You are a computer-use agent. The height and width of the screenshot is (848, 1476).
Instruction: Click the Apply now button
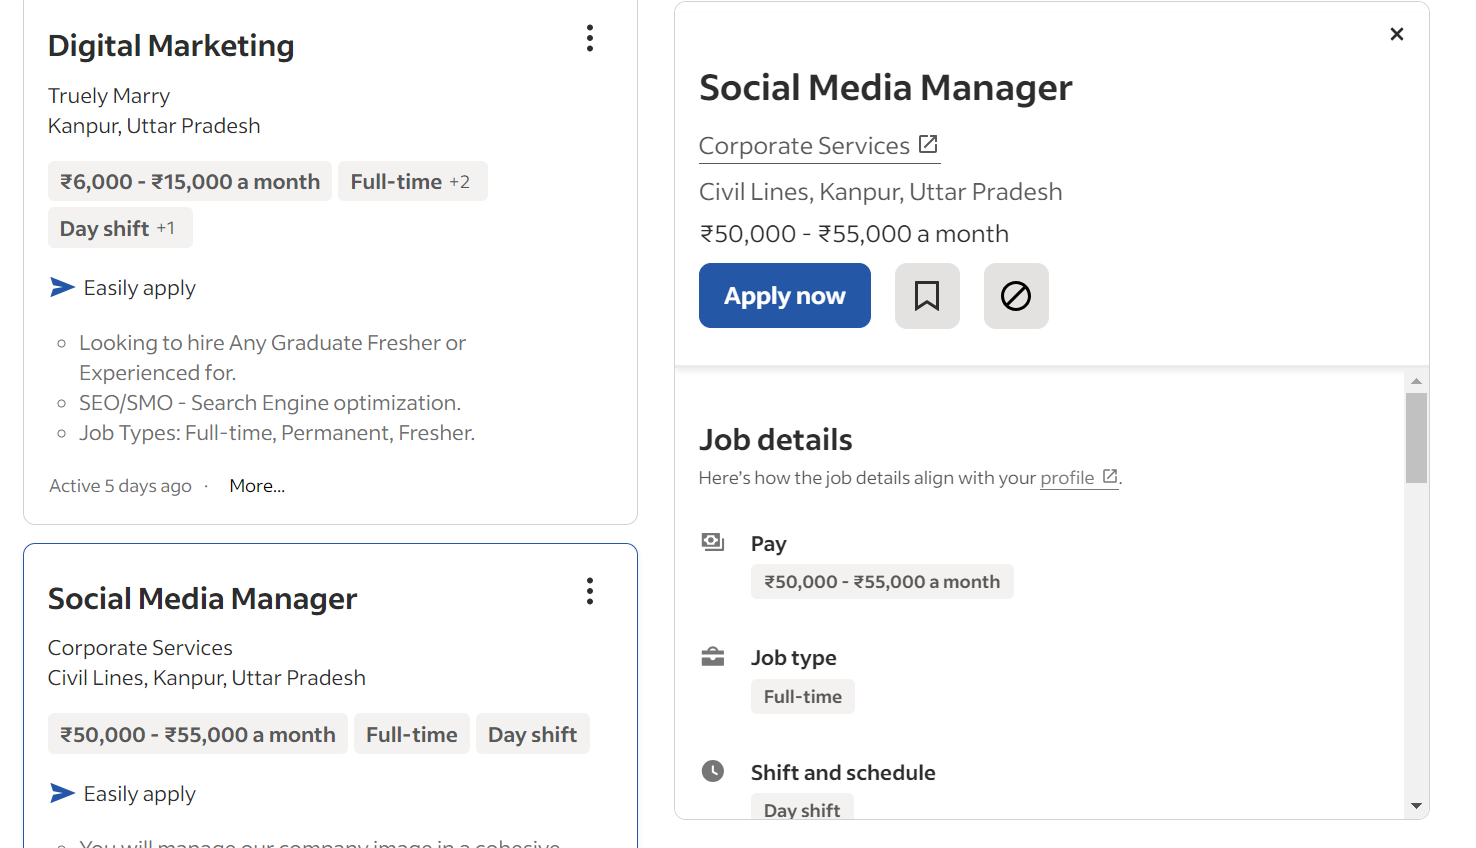(785, 296)
